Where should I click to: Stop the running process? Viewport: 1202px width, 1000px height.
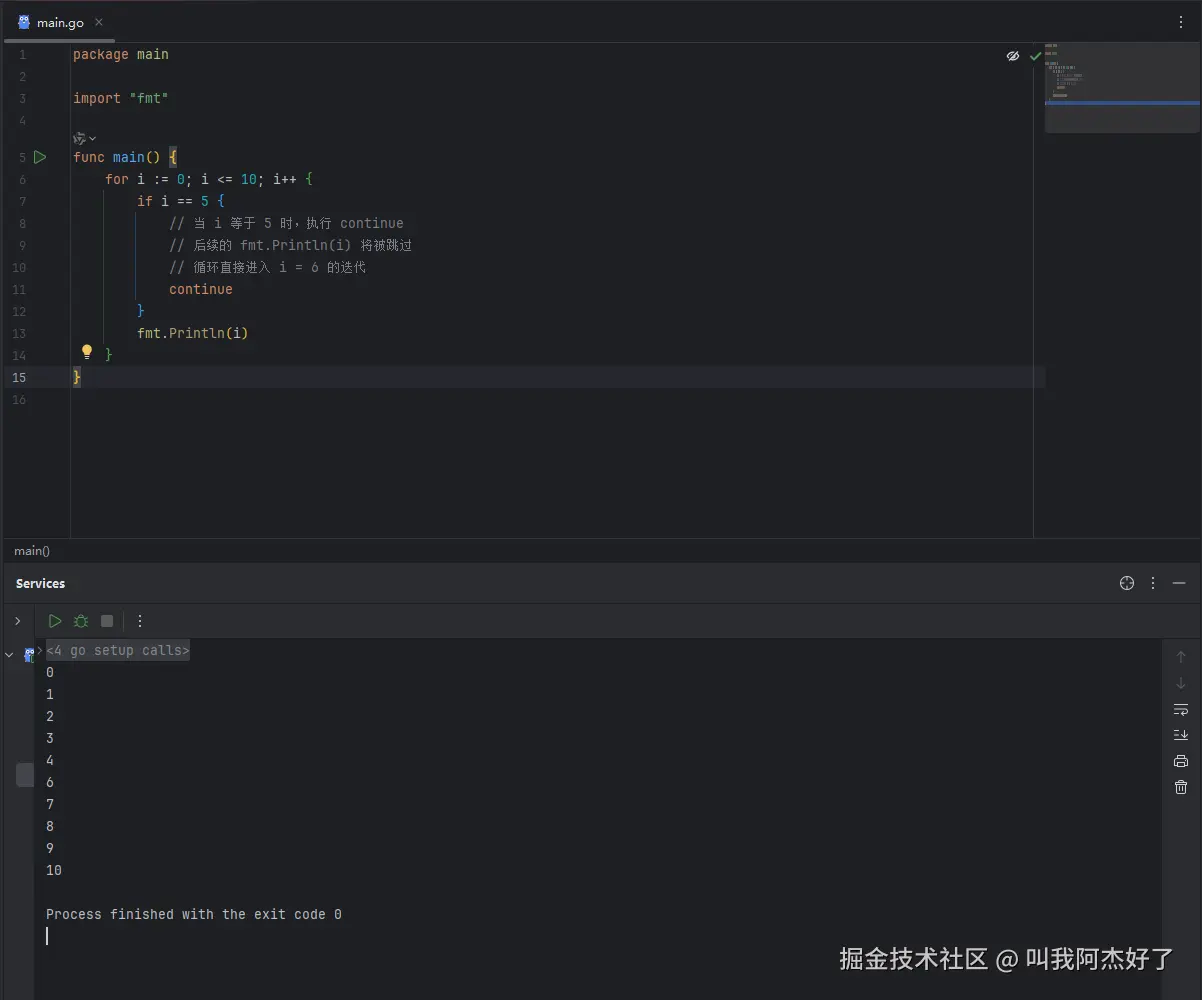click(x=107, y=621)
